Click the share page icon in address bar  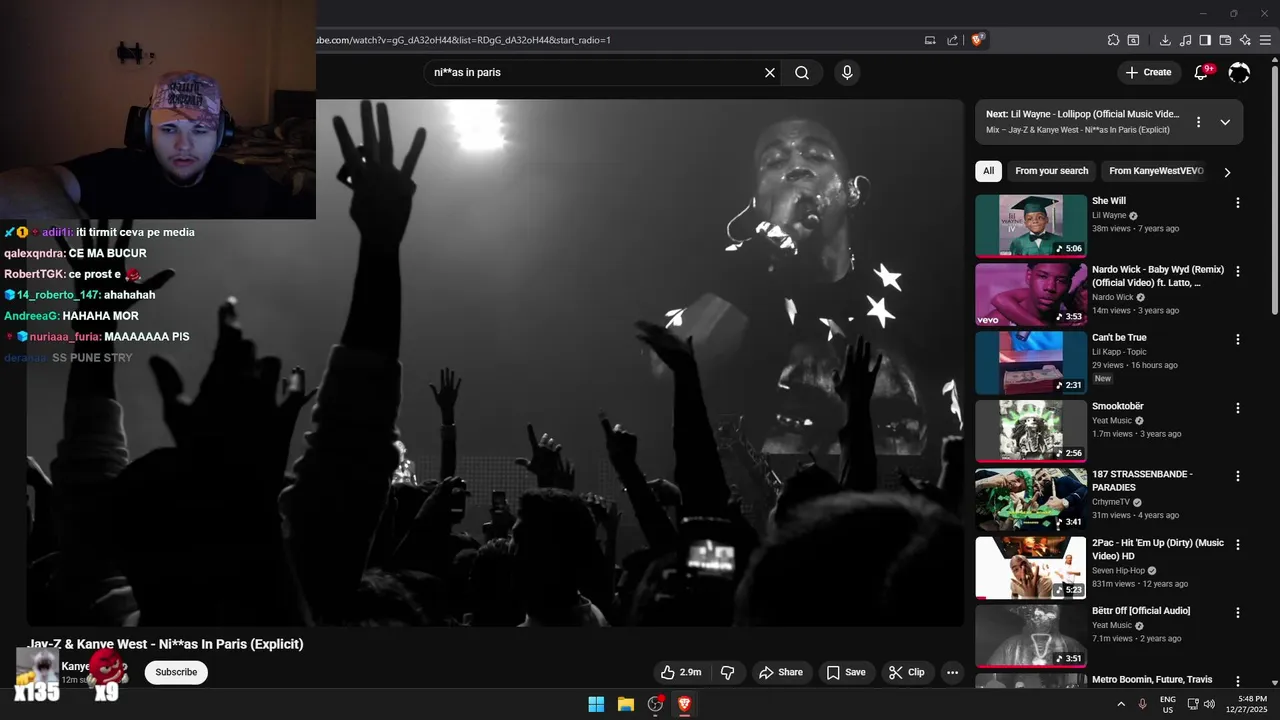[953, 40]
